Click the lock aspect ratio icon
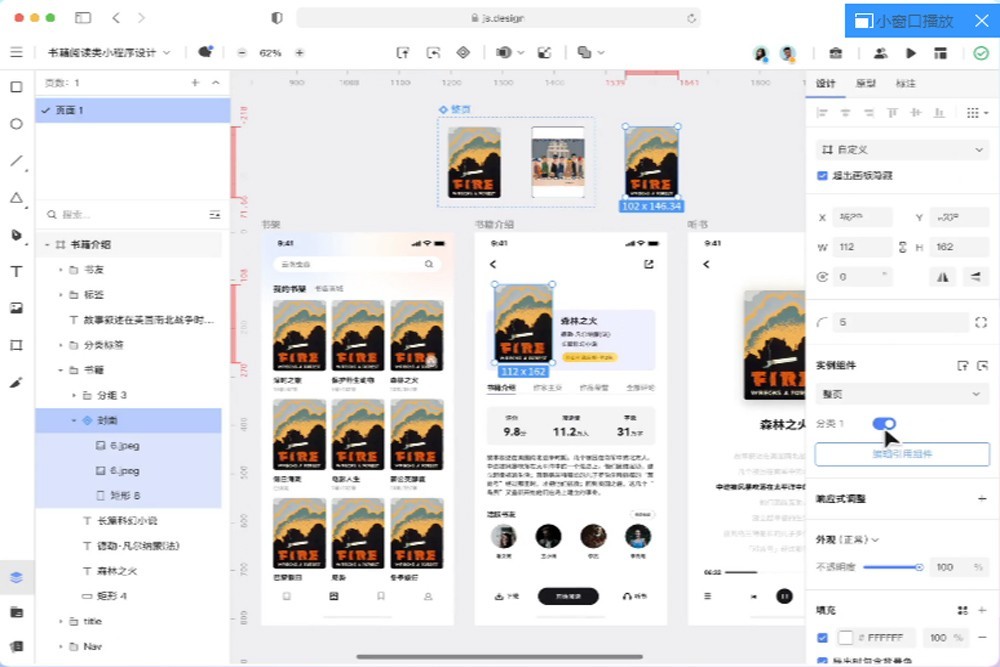1000x667 pixels. coord(902,247)
